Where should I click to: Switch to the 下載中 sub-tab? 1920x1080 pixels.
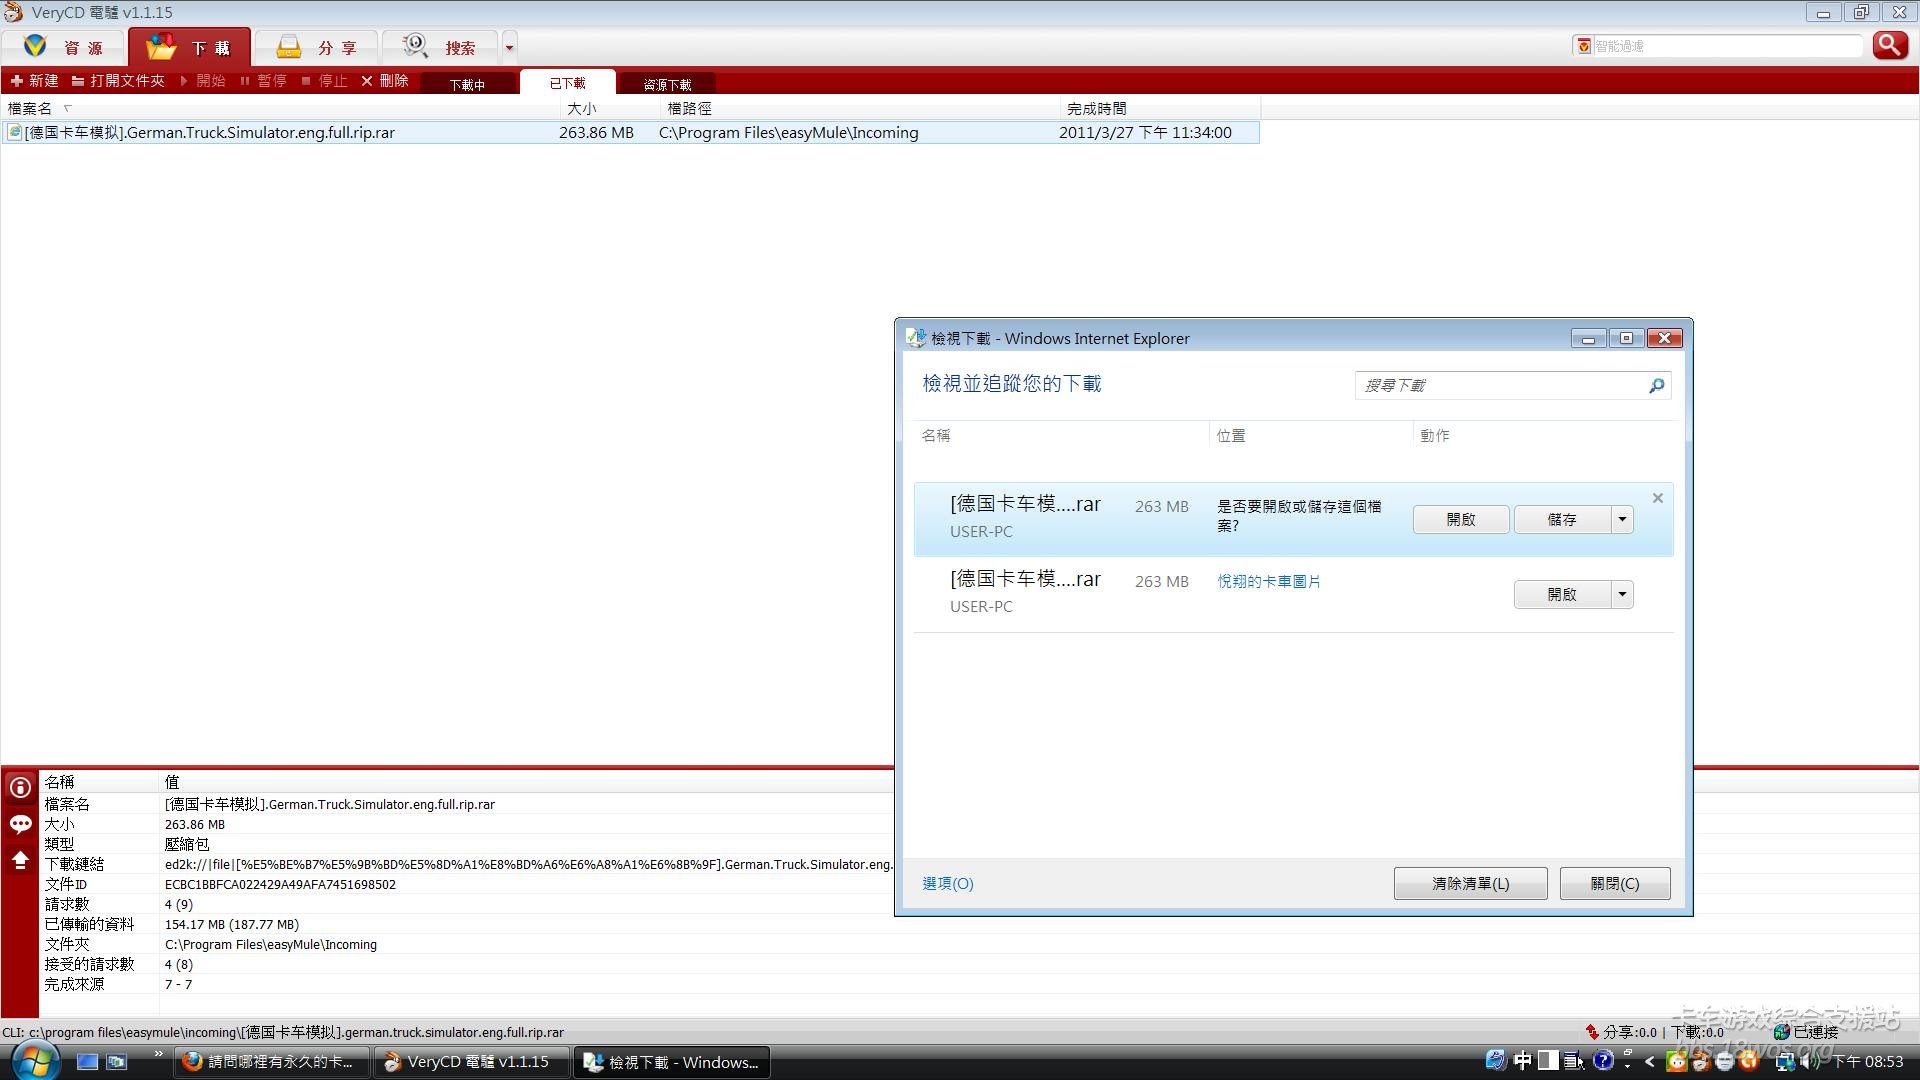pos(467,84)
